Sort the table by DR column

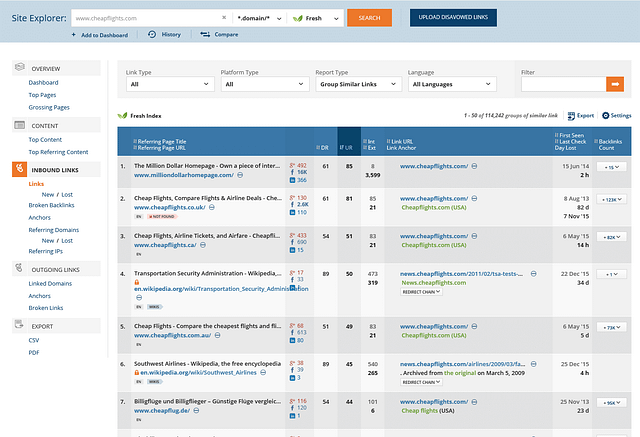(325, 147)
